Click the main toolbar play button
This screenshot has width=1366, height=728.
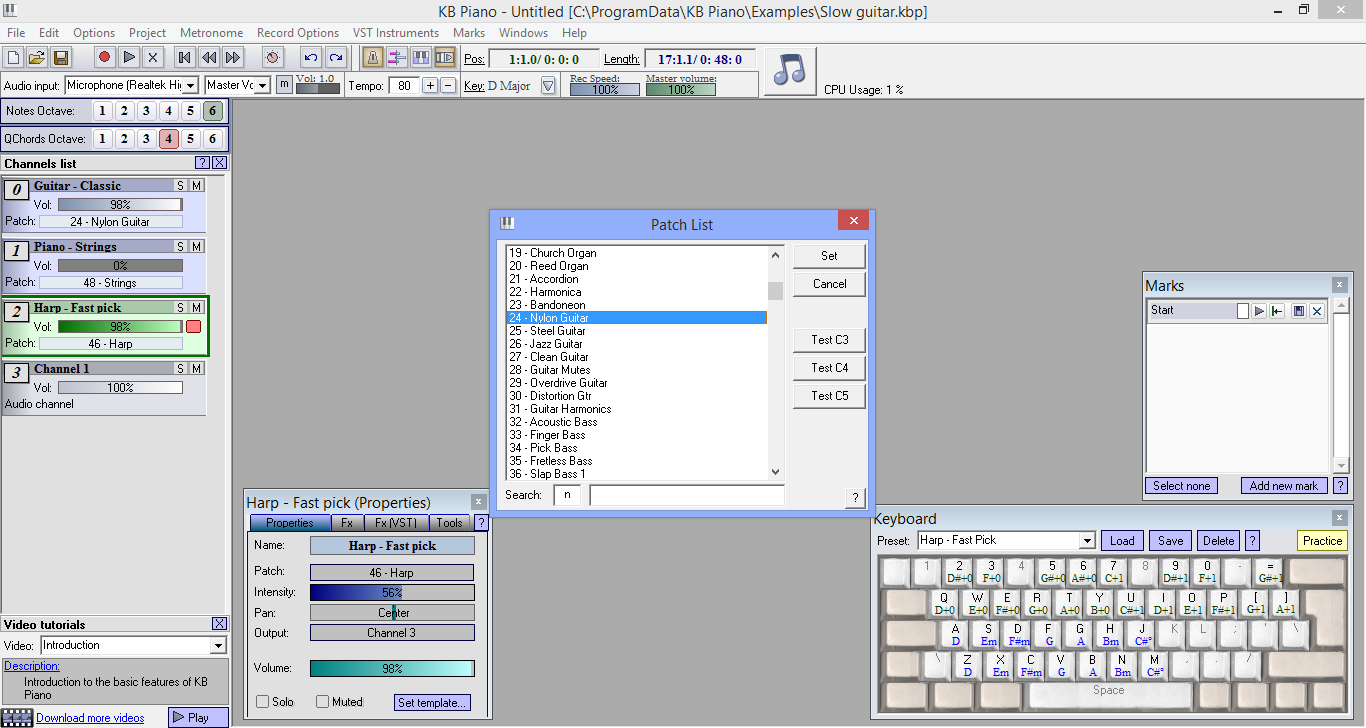[129, 58]
